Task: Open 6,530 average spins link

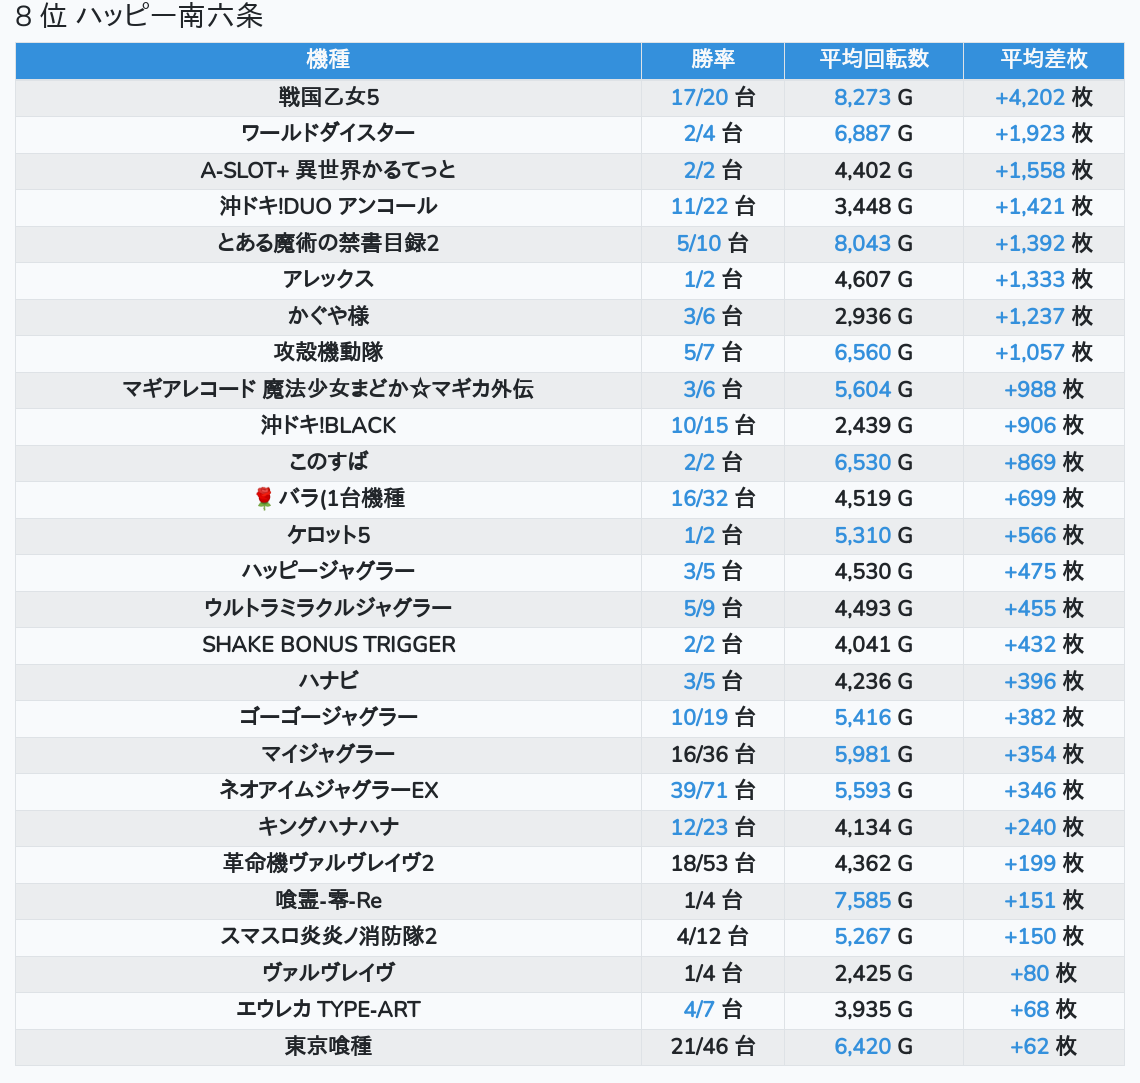Action: tap(862, 462)
